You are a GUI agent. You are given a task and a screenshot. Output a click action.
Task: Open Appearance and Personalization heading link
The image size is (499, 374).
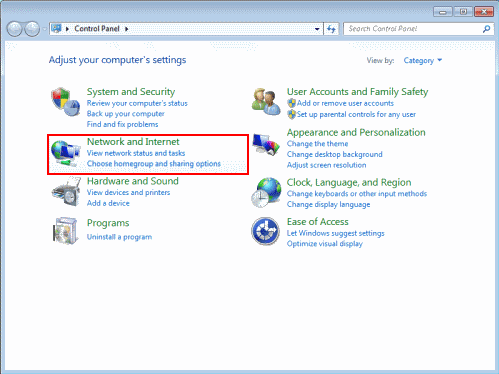(x=356, y=132)
